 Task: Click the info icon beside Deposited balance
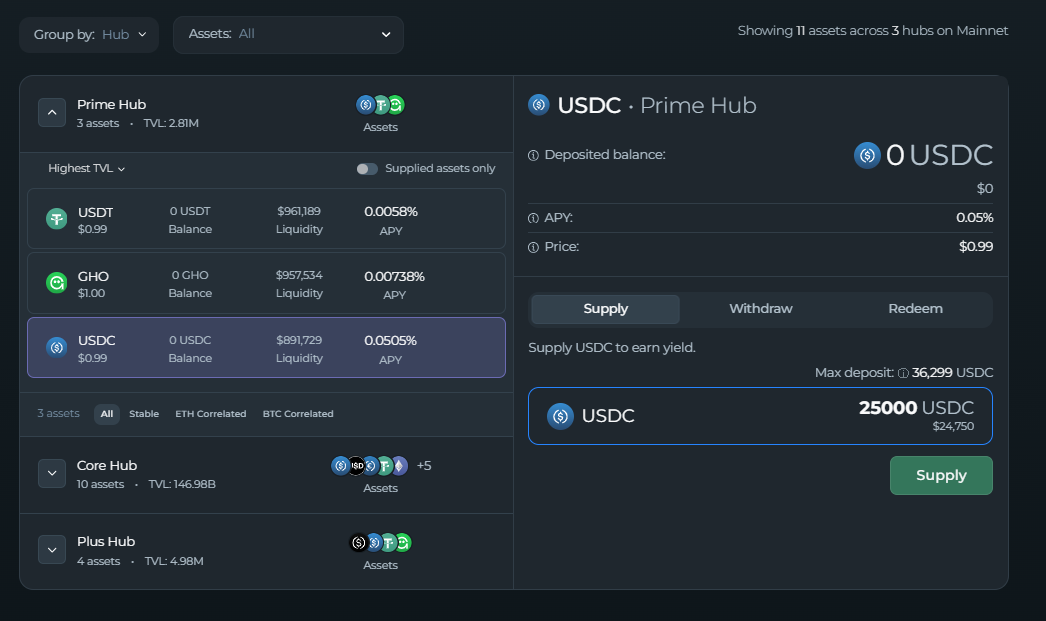[x=533, y=155]
